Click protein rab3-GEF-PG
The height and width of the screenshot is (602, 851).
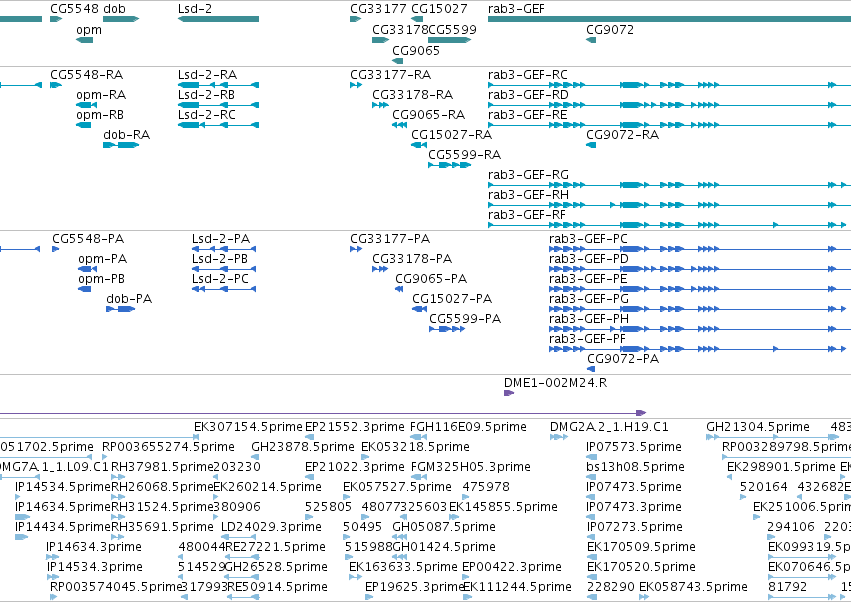click(x=589, y=299)
